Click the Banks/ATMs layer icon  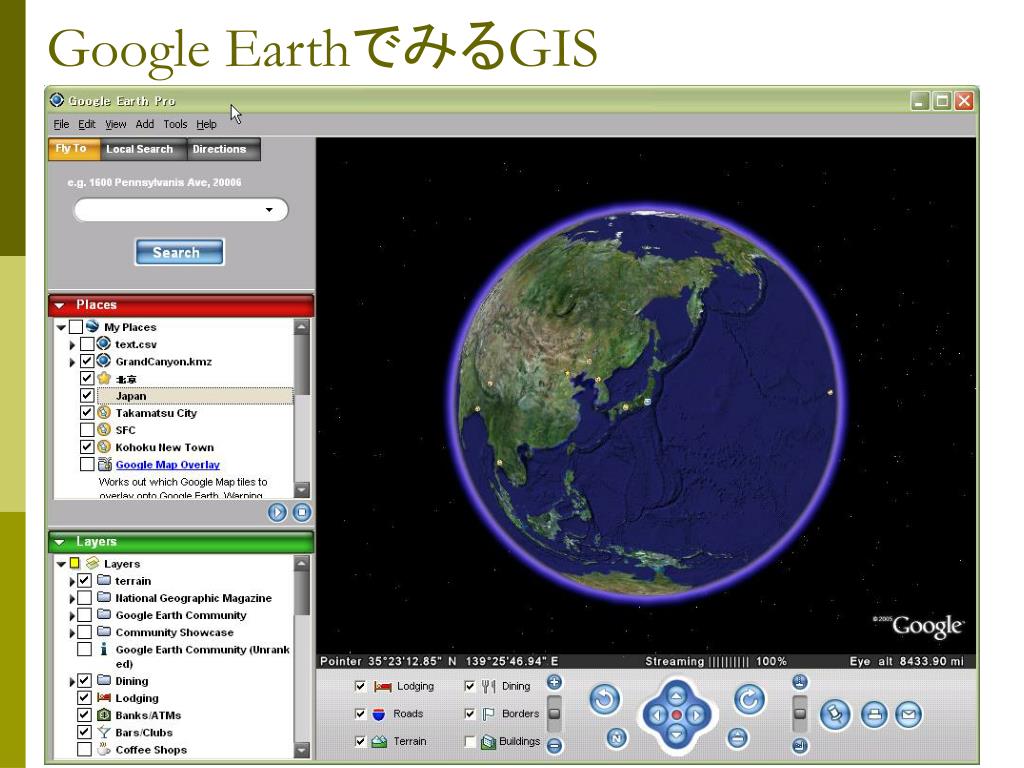(x=104, y=715)
